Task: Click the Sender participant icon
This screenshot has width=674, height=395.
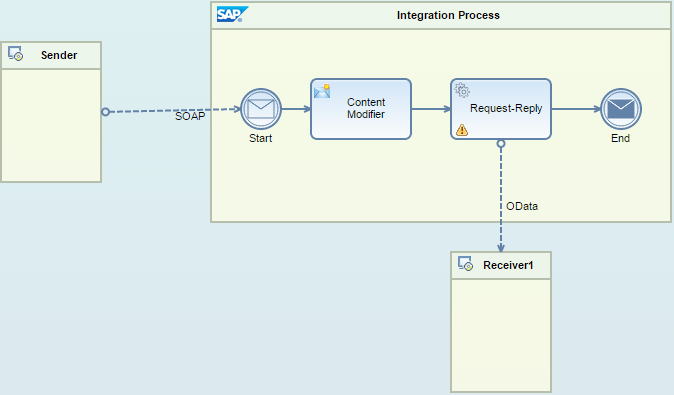Action: pyautogui.click(x=15, y=54)
